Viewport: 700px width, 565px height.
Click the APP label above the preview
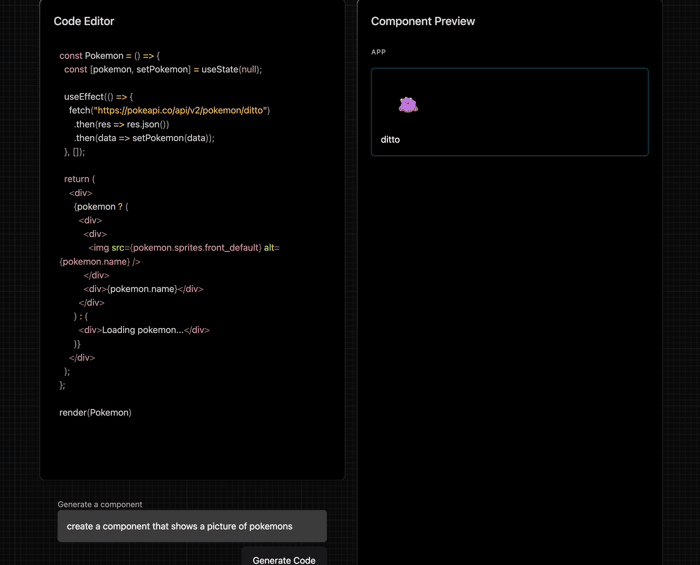379,52
